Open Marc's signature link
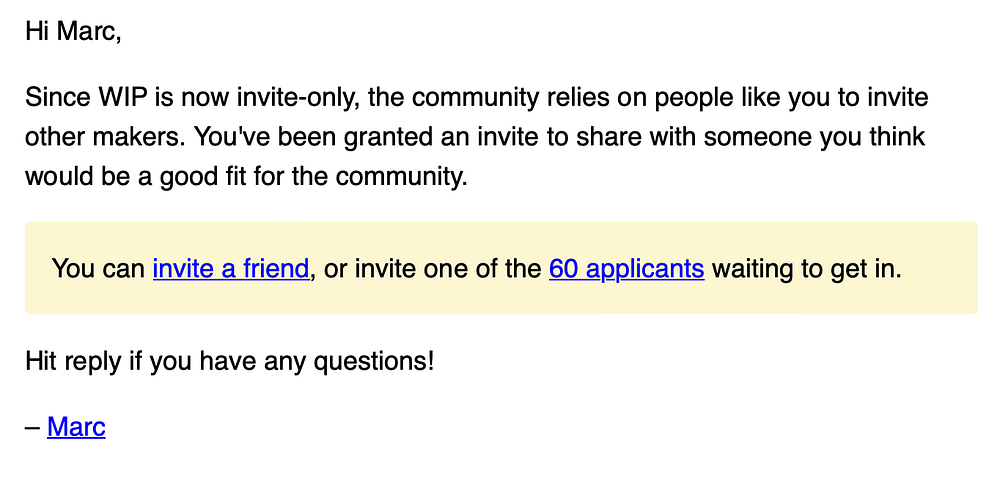This screenshot has width=1000, height=477. (x=77, y=427)
